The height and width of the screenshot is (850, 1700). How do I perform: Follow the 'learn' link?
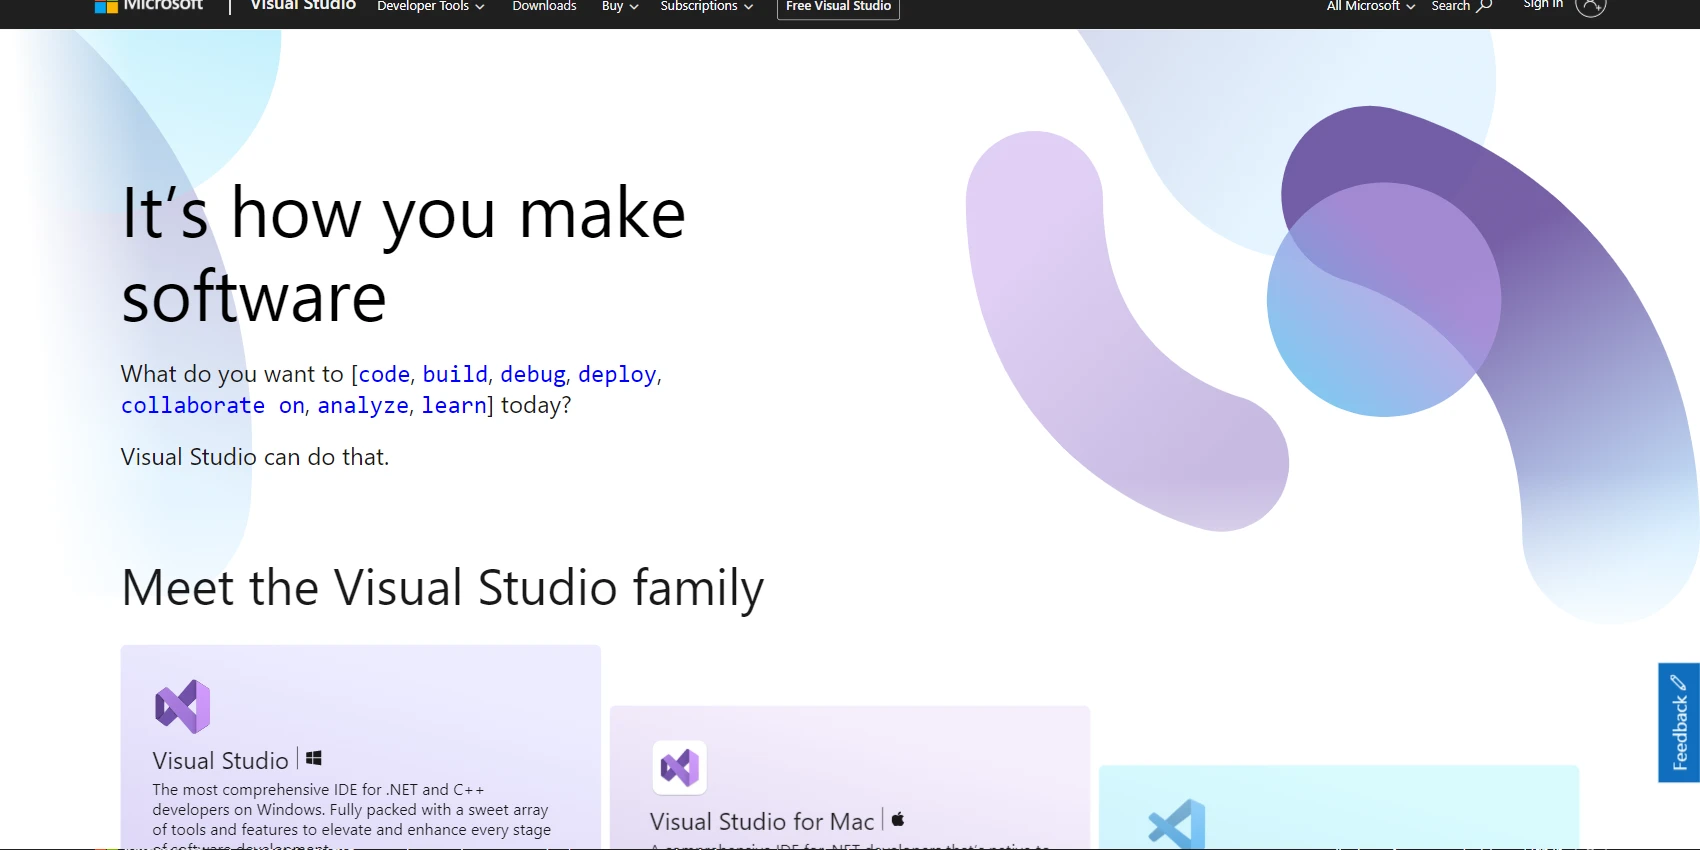pos(454,405)
